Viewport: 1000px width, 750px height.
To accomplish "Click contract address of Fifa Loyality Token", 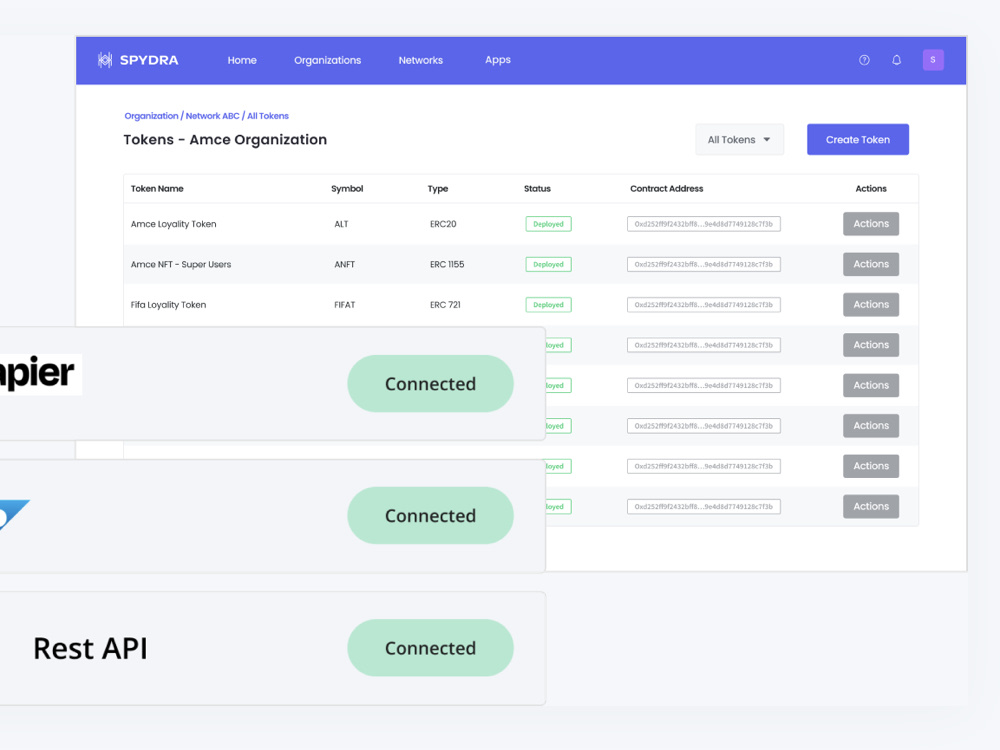I will (x=703, y=305).
